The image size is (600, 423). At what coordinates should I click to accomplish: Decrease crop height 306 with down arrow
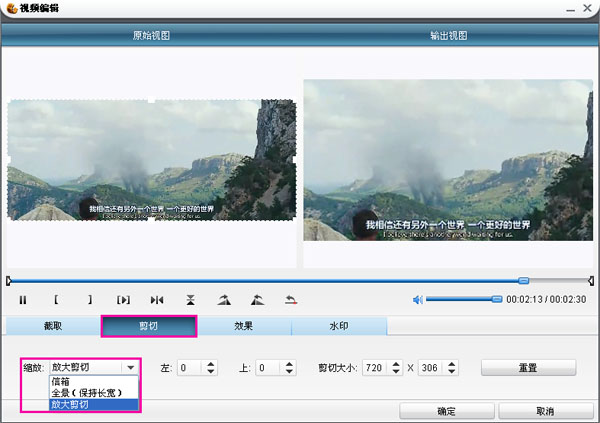pos(452,372)
